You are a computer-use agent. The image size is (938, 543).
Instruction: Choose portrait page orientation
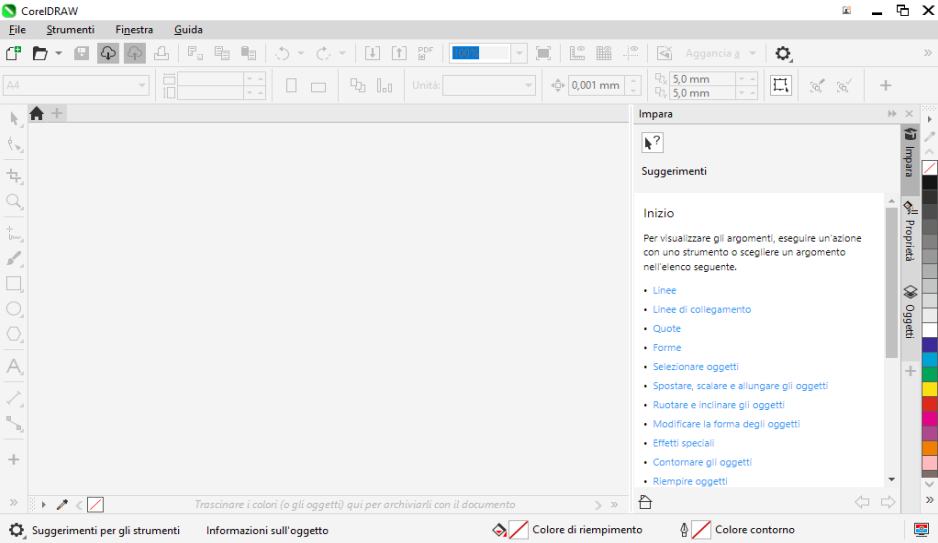coord(291,86)
